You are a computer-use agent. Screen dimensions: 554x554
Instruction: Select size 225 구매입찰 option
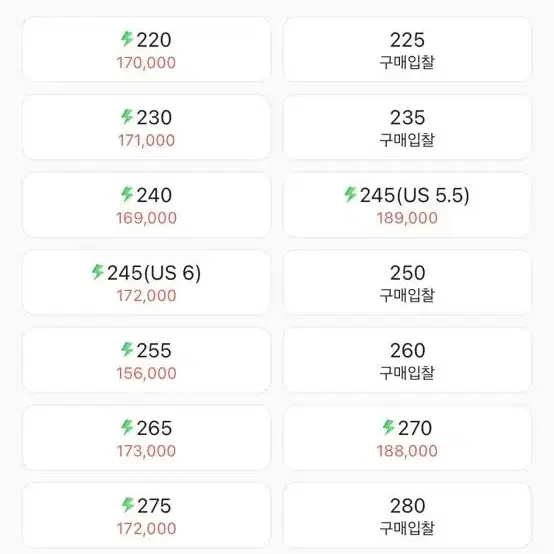point(407,49)
